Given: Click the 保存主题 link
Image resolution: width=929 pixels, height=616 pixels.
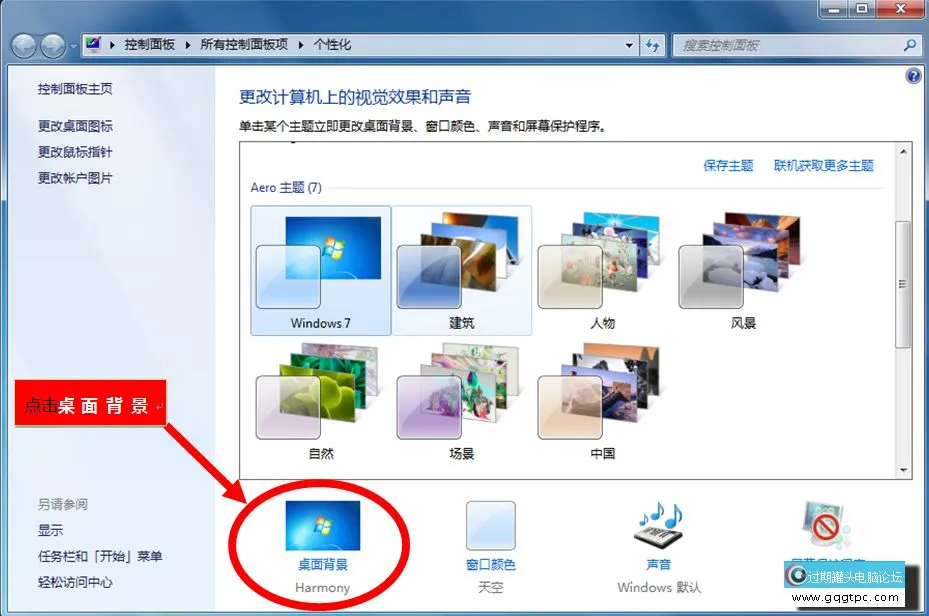Looking at the screenshot, I should click(728, 166).
